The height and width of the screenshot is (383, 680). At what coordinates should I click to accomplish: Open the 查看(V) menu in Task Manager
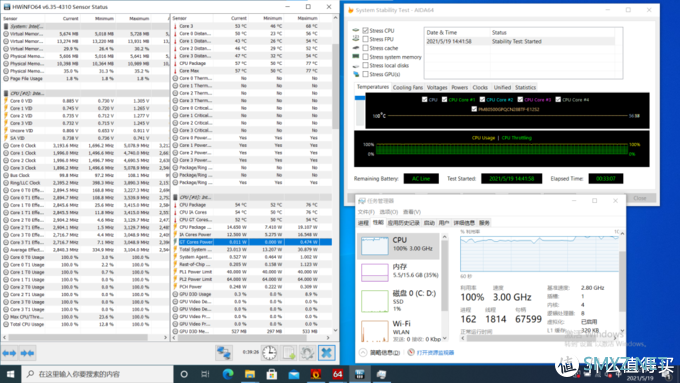click(x=412, y=212)
